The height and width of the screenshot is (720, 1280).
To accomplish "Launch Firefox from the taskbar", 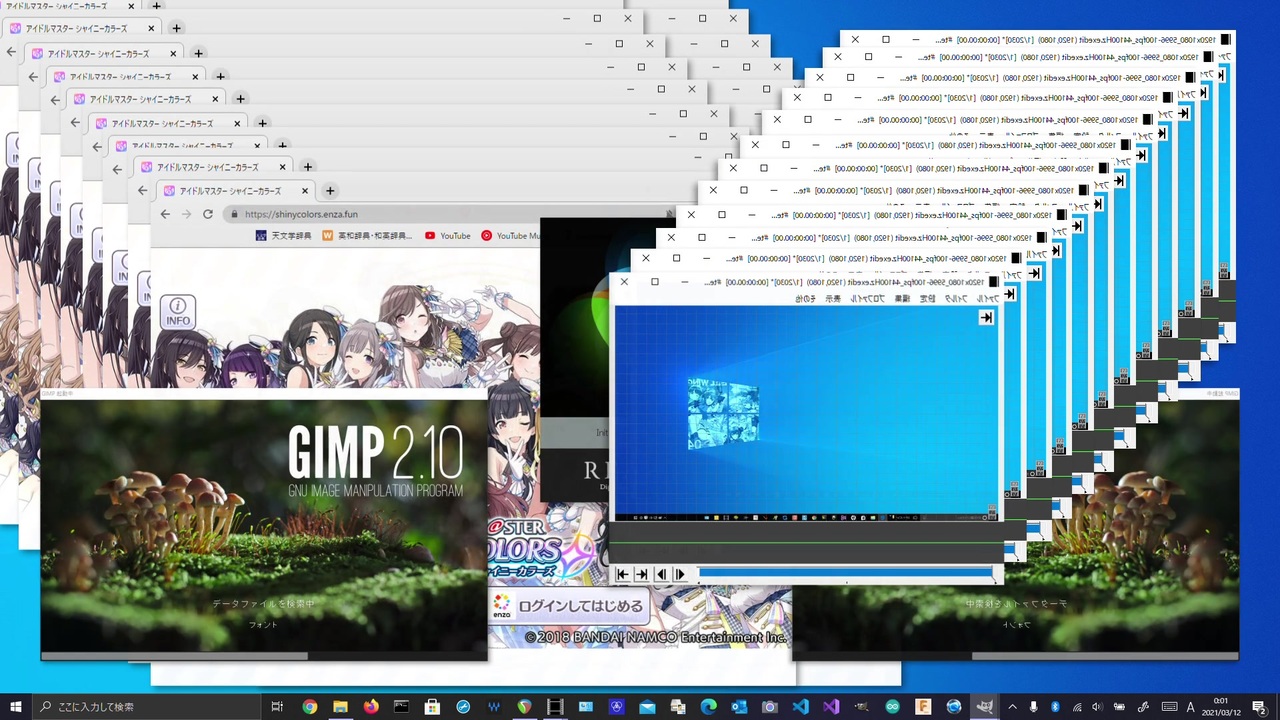I will pyautogui.click(x=371, y=707).
